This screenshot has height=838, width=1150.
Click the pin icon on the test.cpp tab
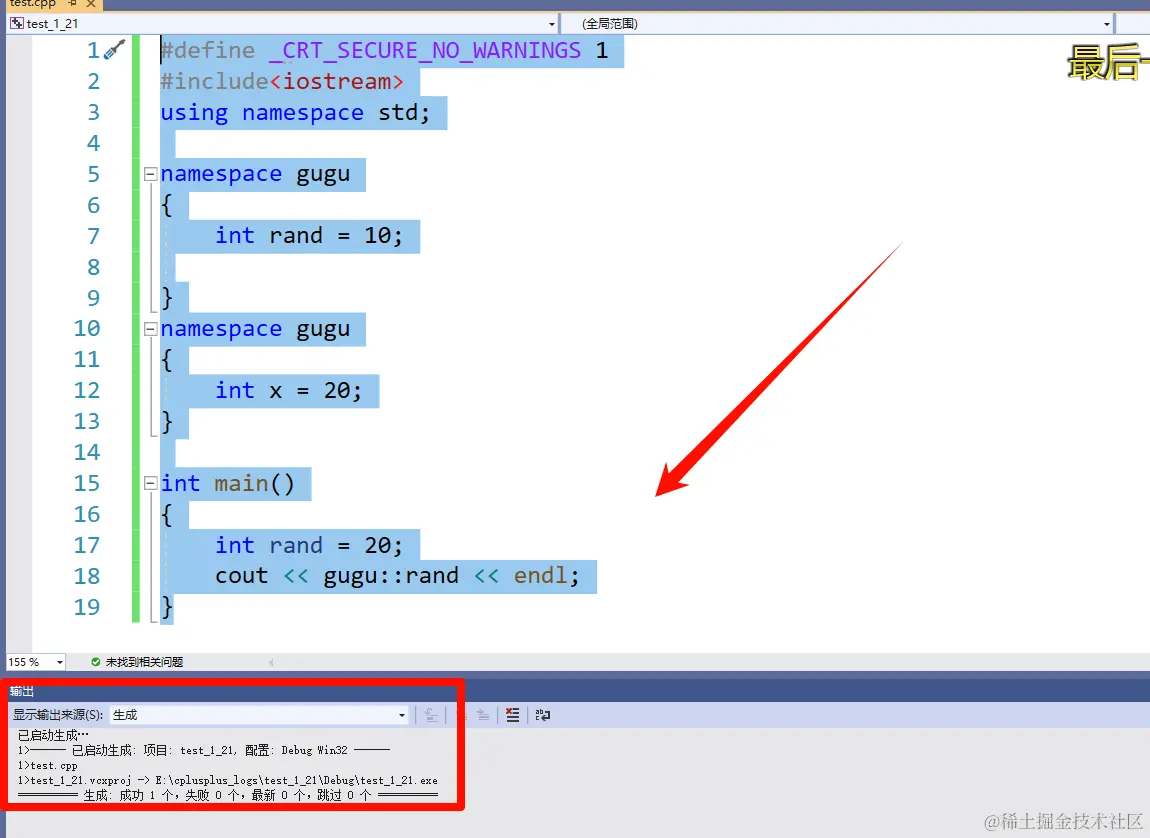pyautogui.click(x=73, y=4)
